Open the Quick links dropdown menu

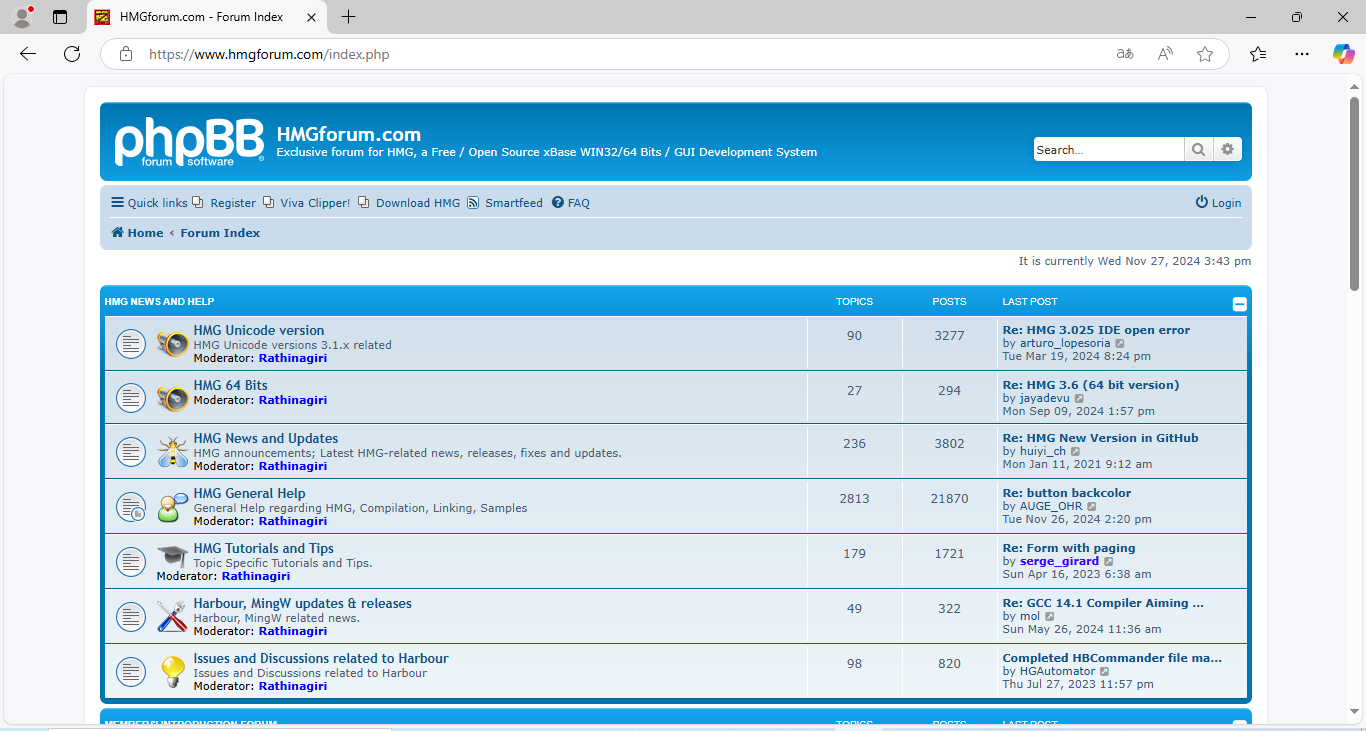(x=149, y=203)
